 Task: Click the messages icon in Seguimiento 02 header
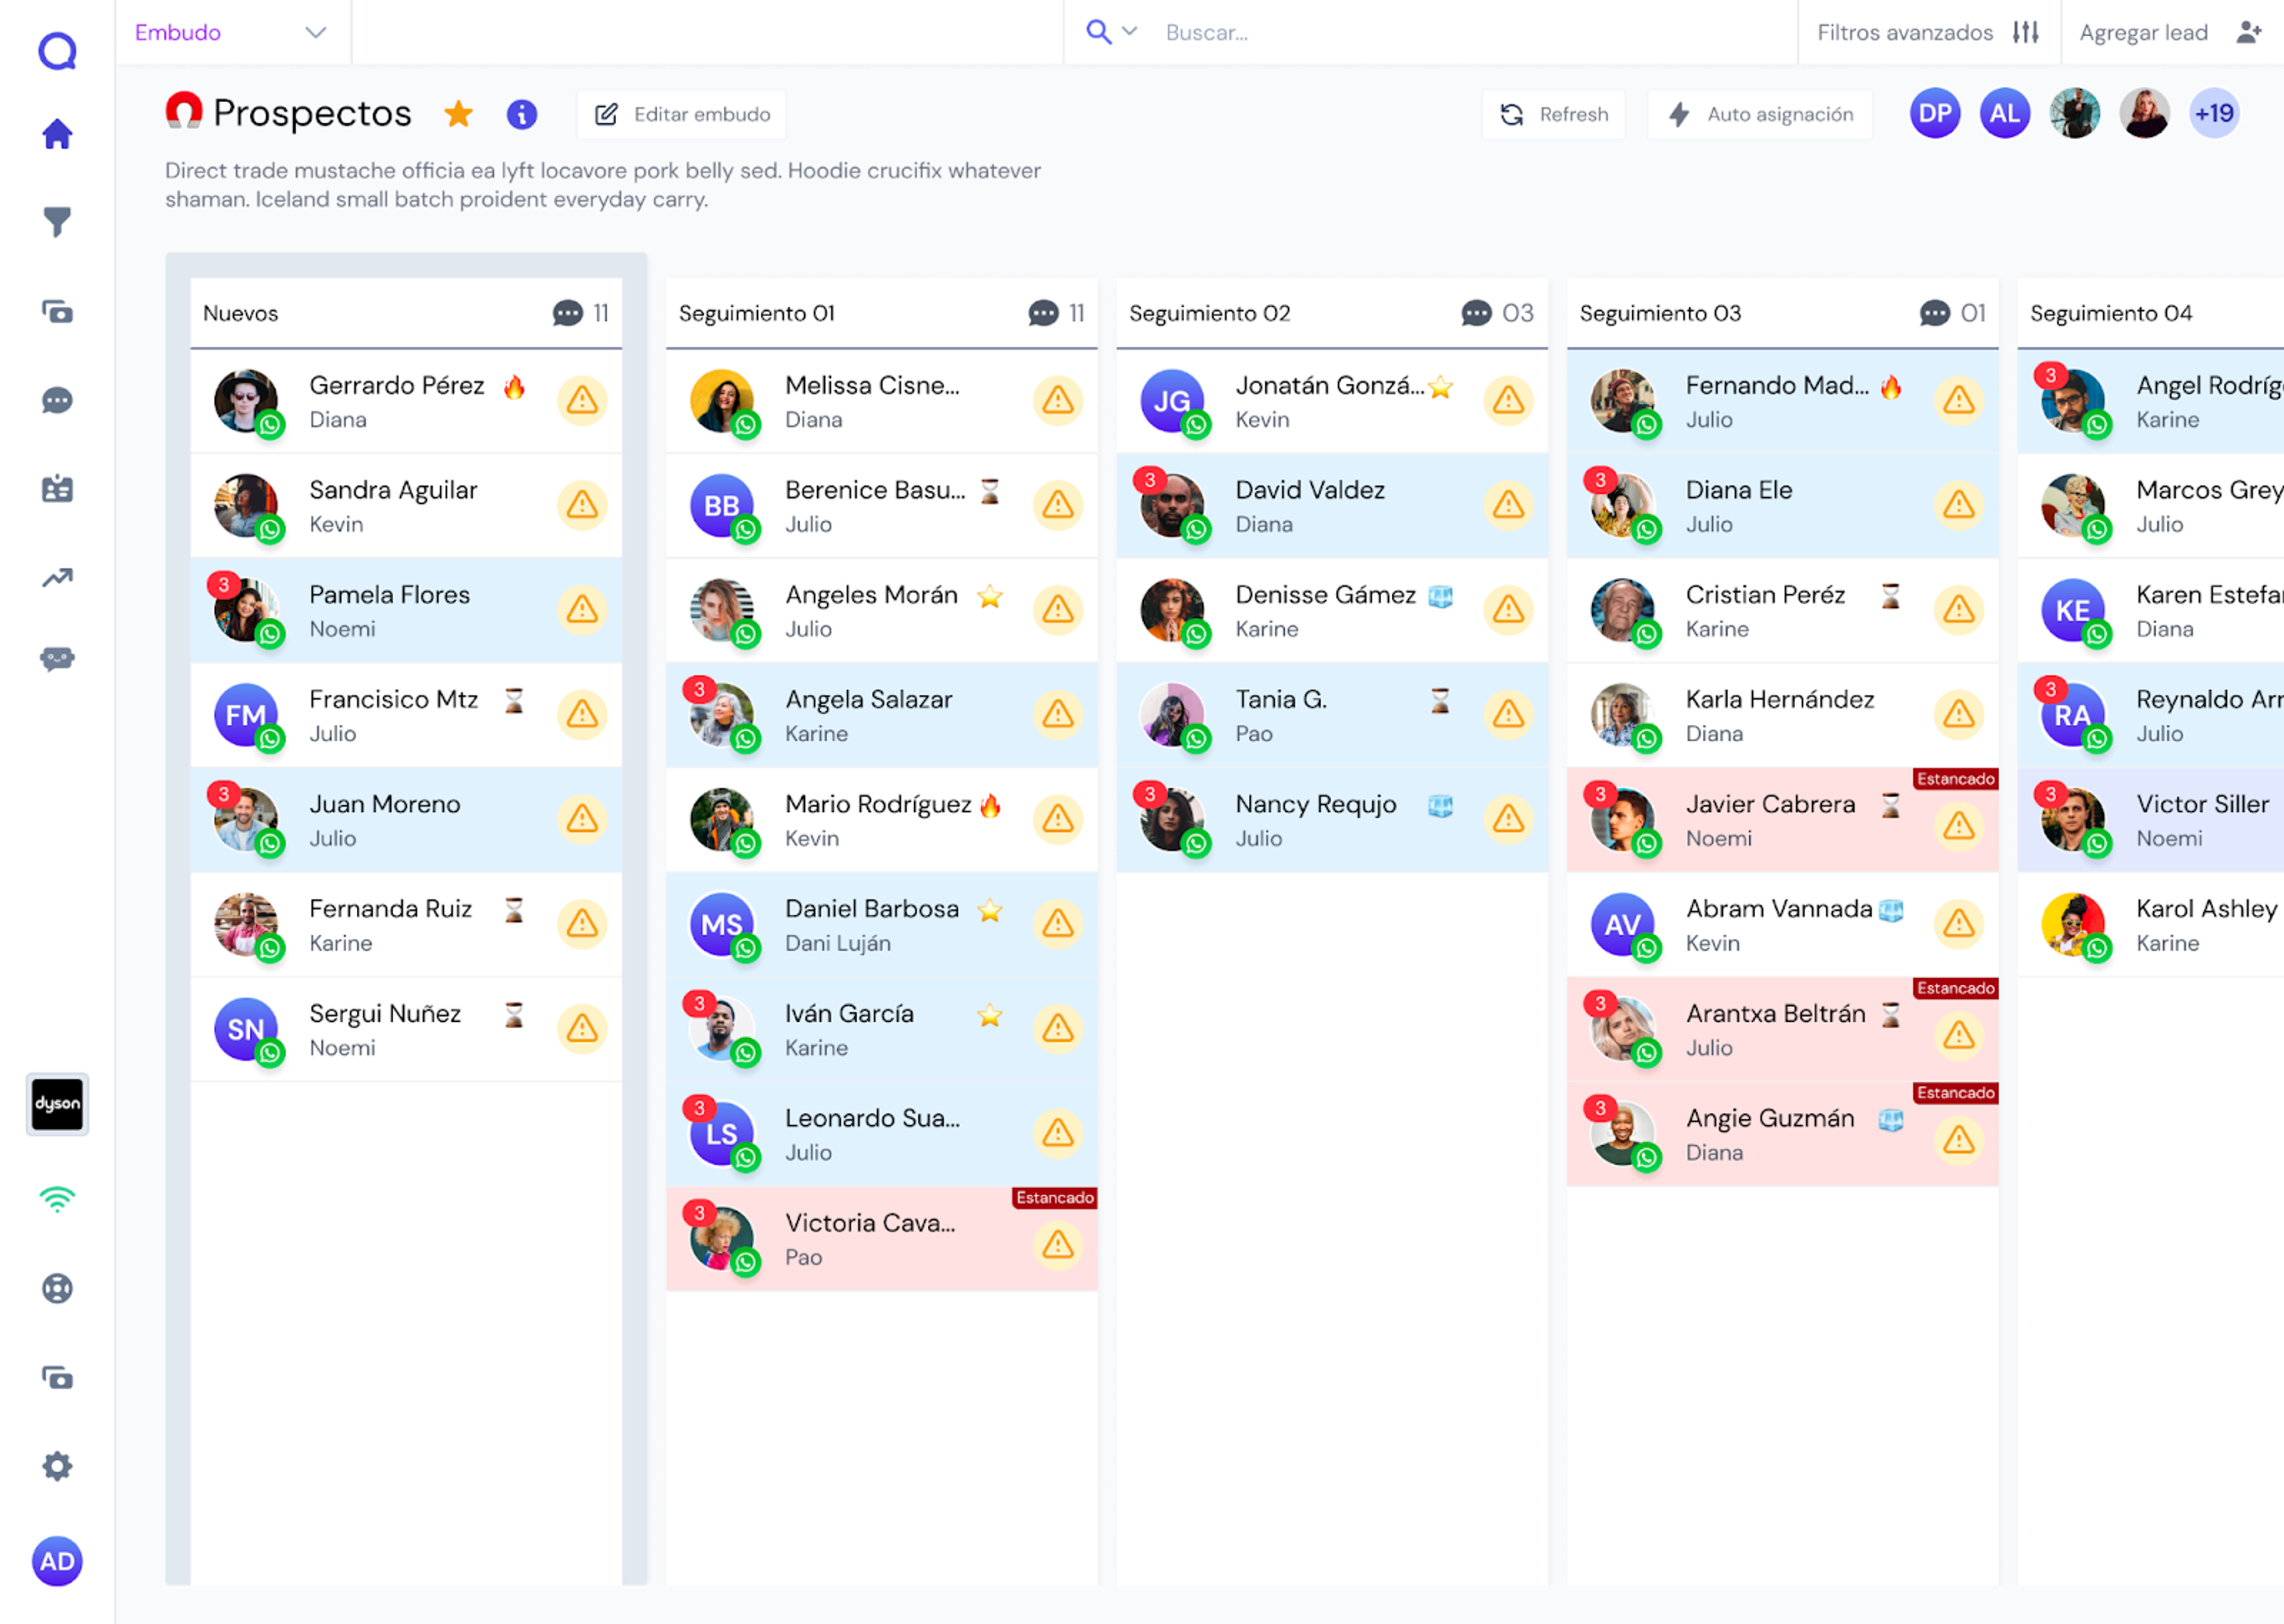click(x=1476, y=314)
